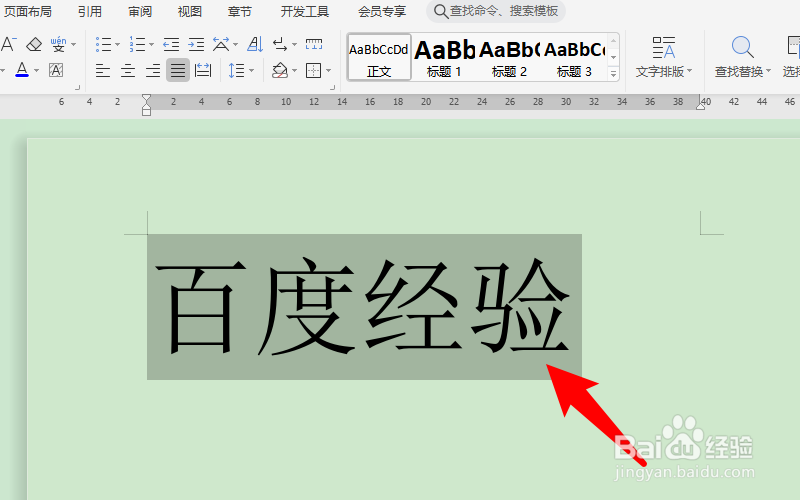Apply 正文 style

379,57
